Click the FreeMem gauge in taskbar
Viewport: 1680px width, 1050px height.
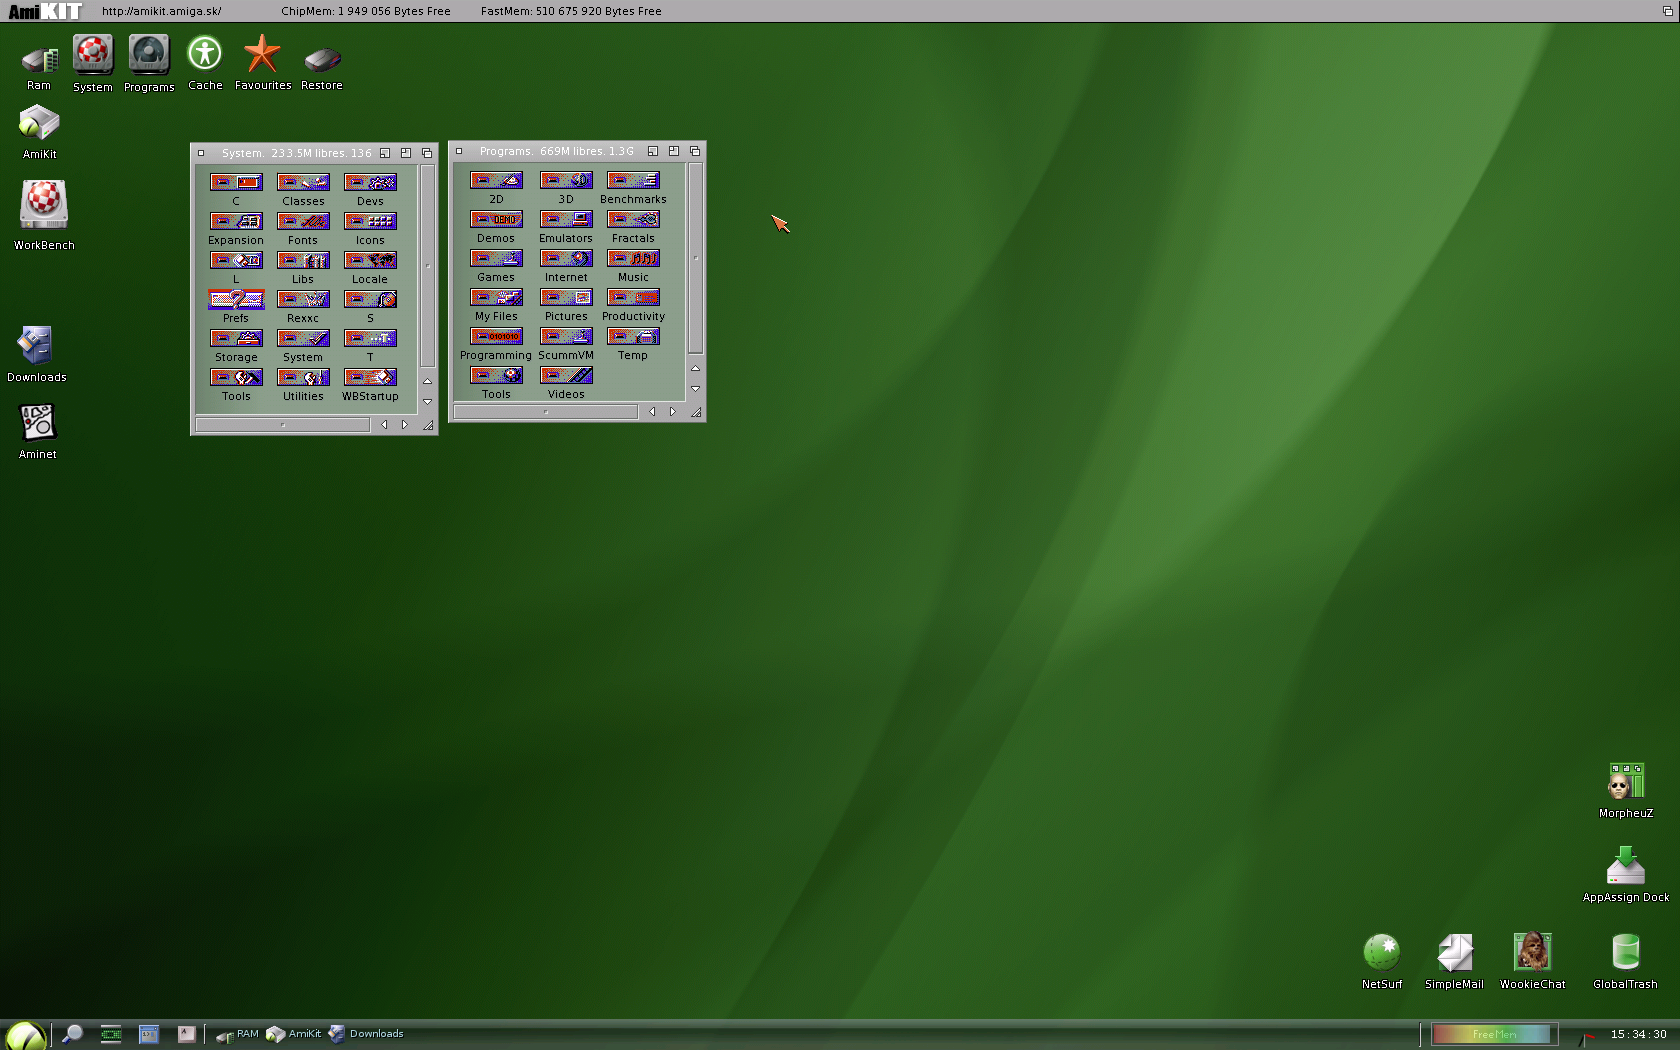pyautogui.click(x=1494, y=1034)
